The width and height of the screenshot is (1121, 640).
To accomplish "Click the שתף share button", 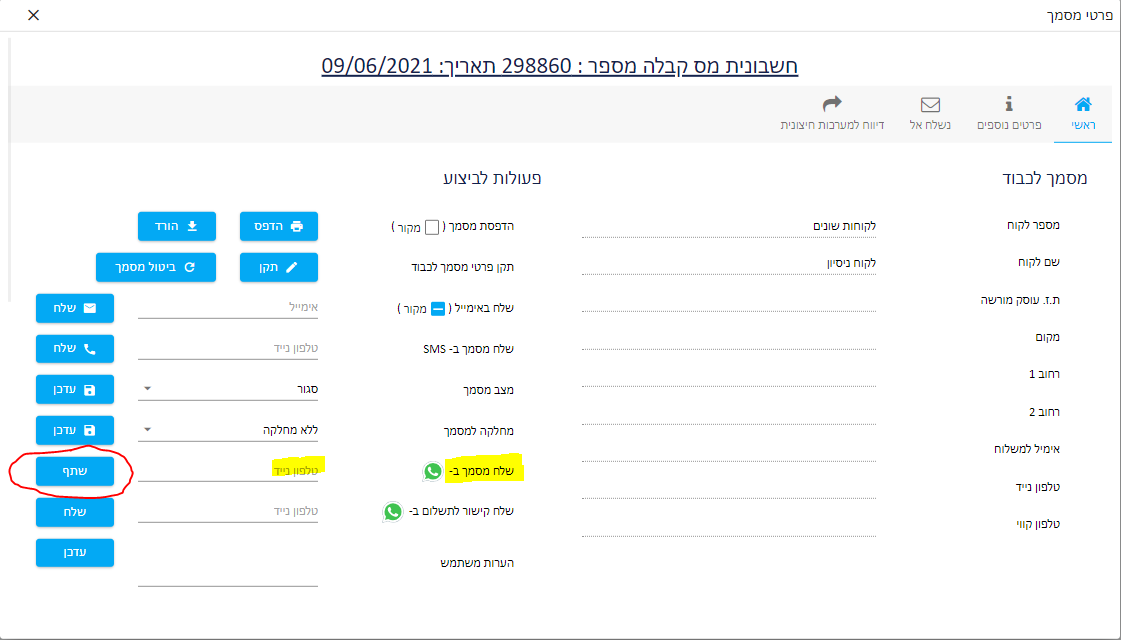I will [75, 471].
